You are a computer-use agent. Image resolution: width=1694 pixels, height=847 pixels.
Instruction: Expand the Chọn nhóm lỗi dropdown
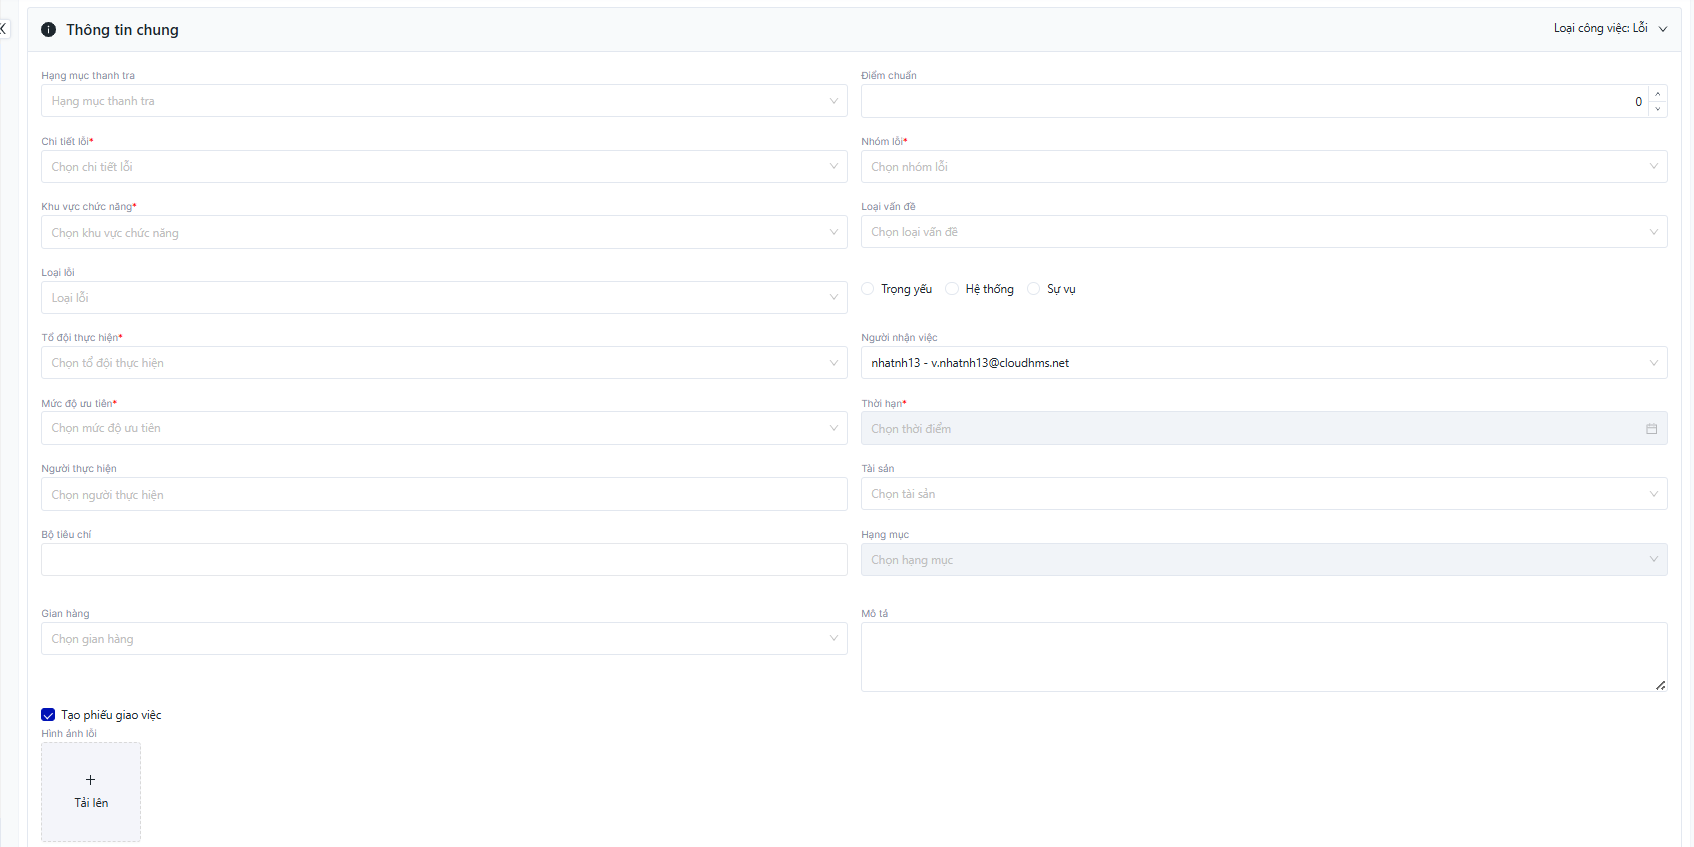pyautogui.click(x=1263, y=167)
